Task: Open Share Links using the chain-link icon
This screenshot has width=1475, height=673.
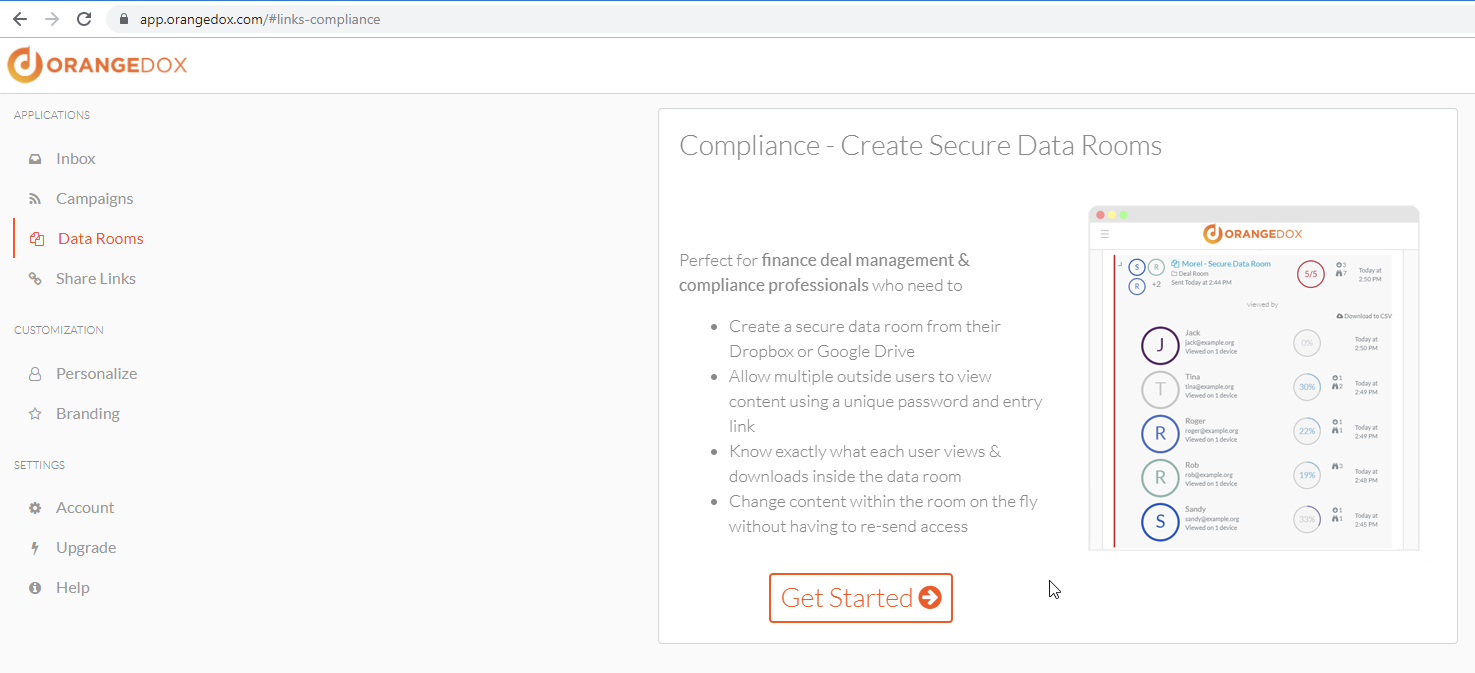Action: point(36,278)
